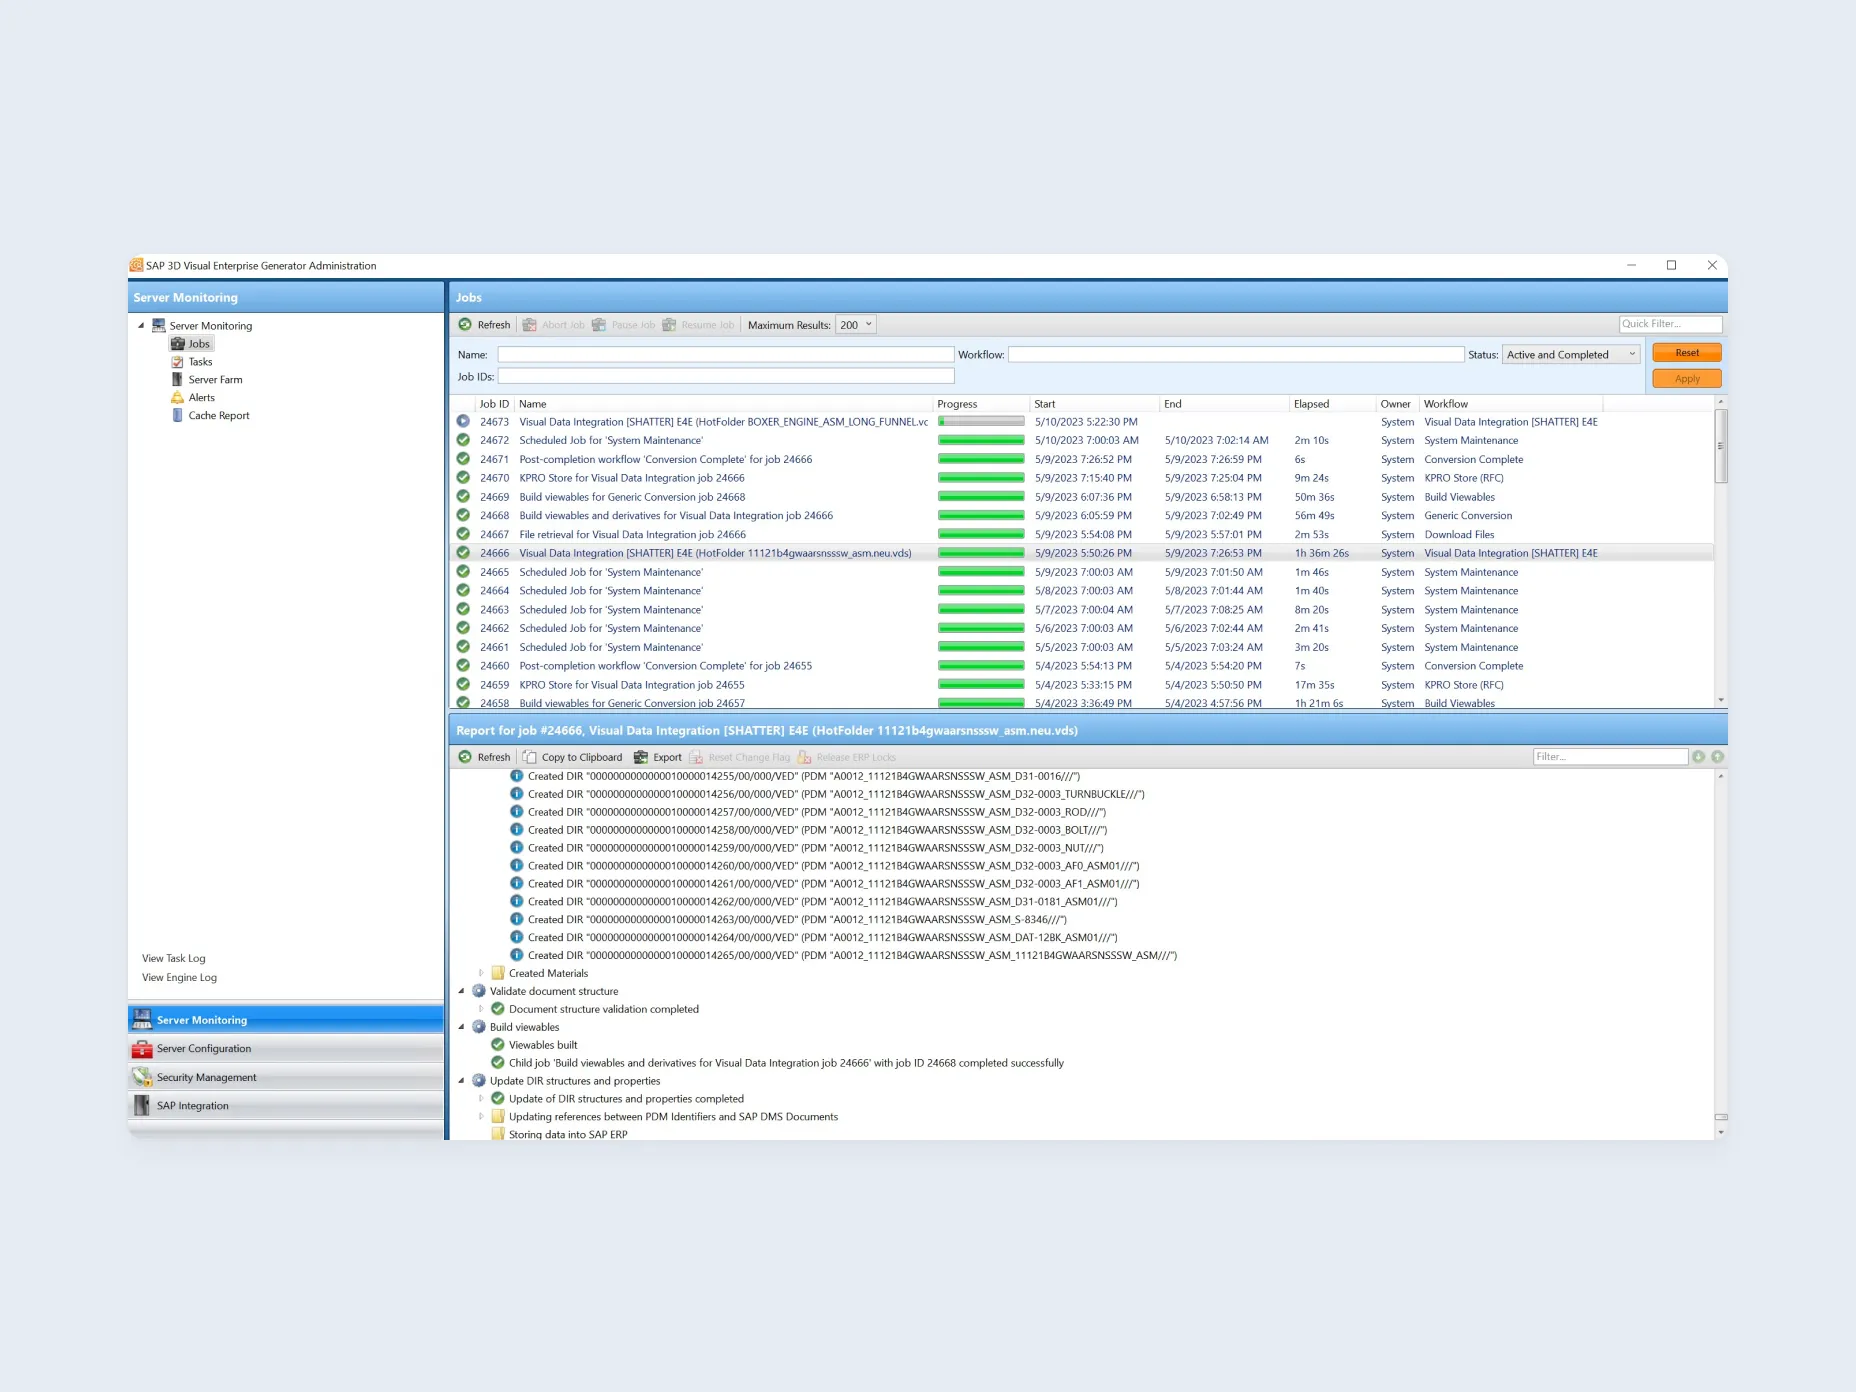Sort the jobs list by Job ID column
Screen dimensions: 1856x1392
[494, 404]
